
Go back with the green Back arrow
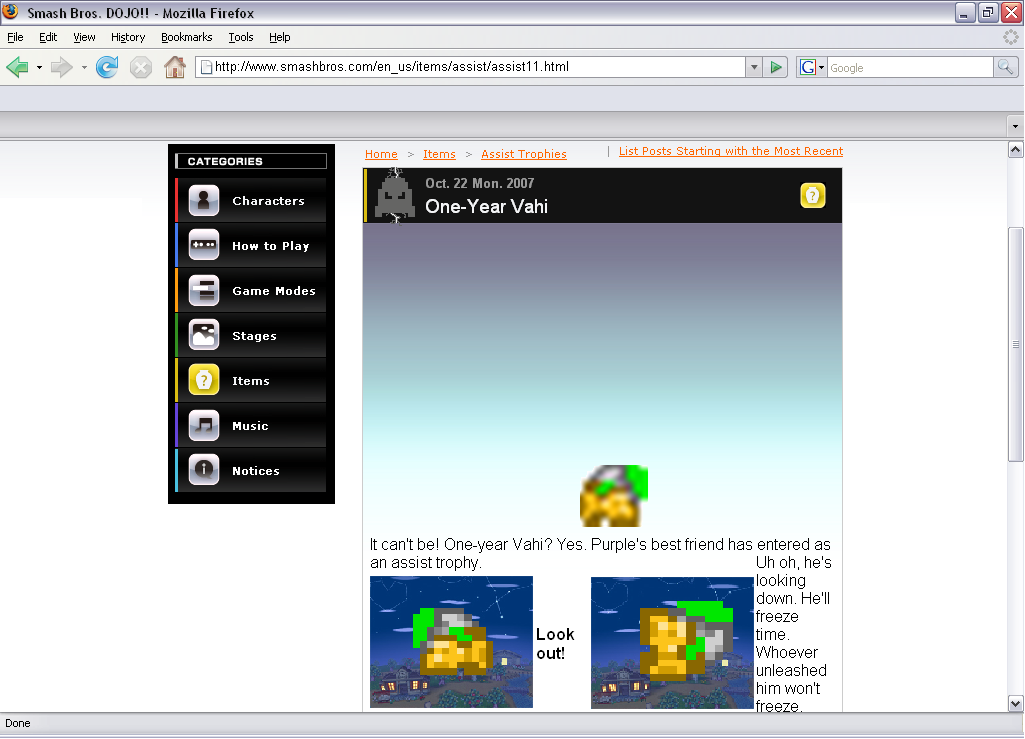coord(18,67)
